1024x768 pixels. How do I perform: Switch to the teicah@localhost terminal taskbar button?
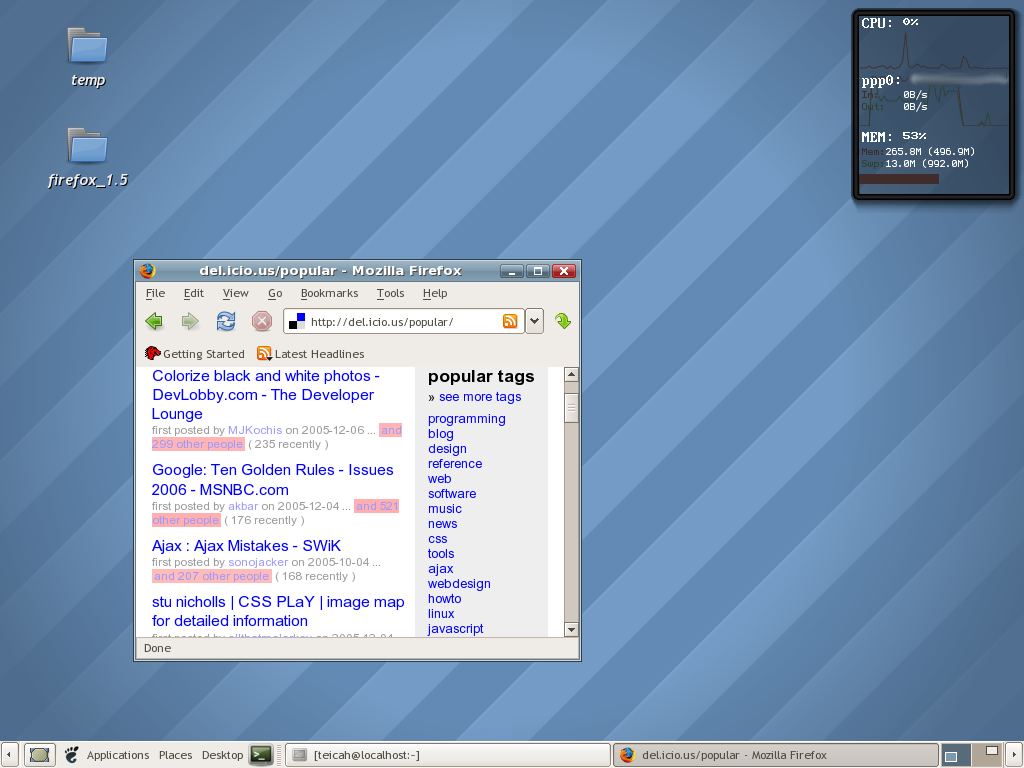pyautogui.click(x=448, y=755)
